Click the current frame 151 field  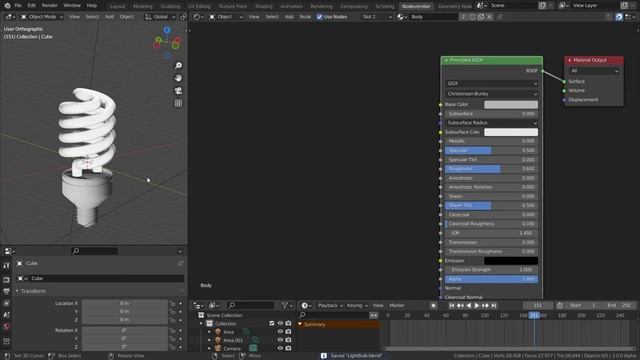pyautogui.click(x=538, y=305)
